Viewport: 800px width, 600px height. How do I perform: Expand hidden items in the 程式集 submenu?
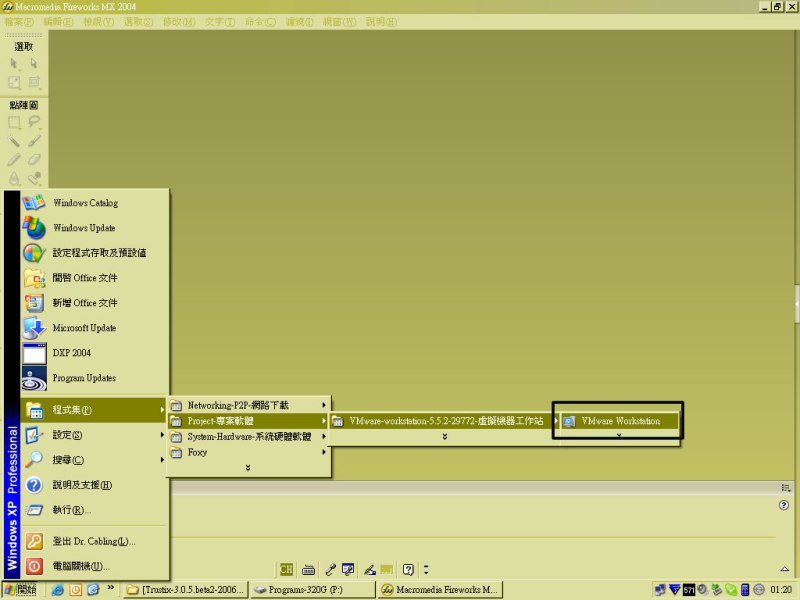click(248, 468)
